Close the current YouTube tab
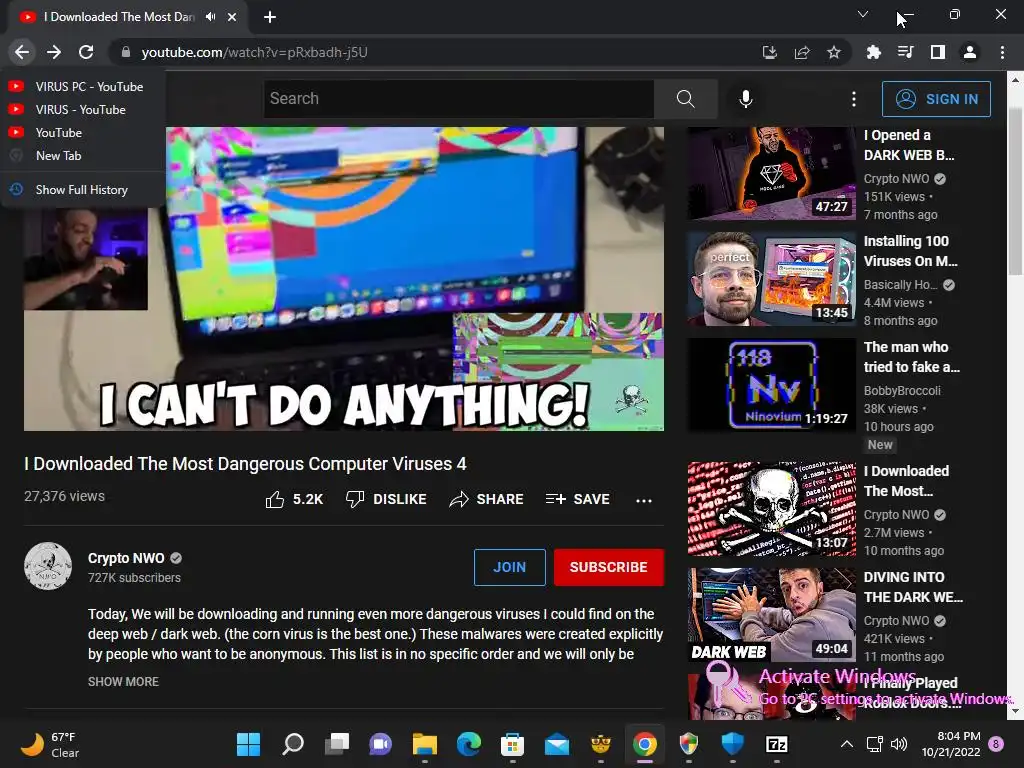1024x768 pixels. click(232, 17)
